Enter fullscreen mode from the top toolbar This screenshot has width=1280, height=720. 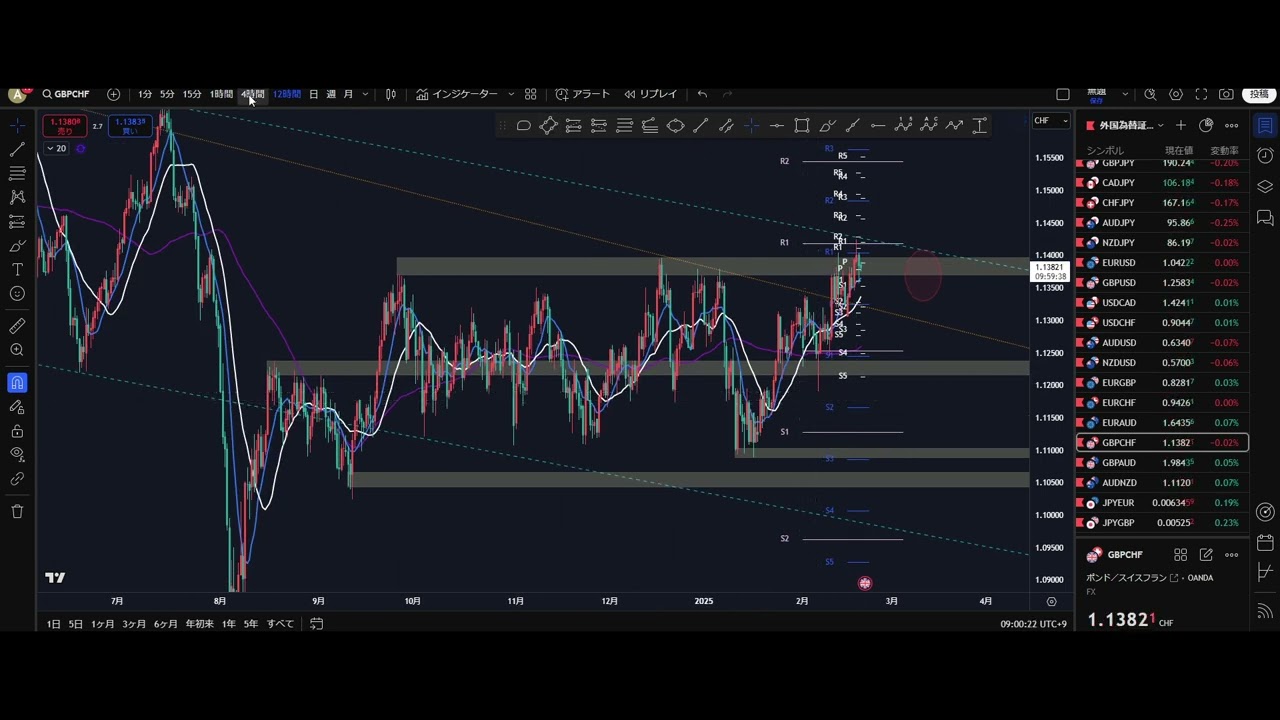[x=1201, y=94]
